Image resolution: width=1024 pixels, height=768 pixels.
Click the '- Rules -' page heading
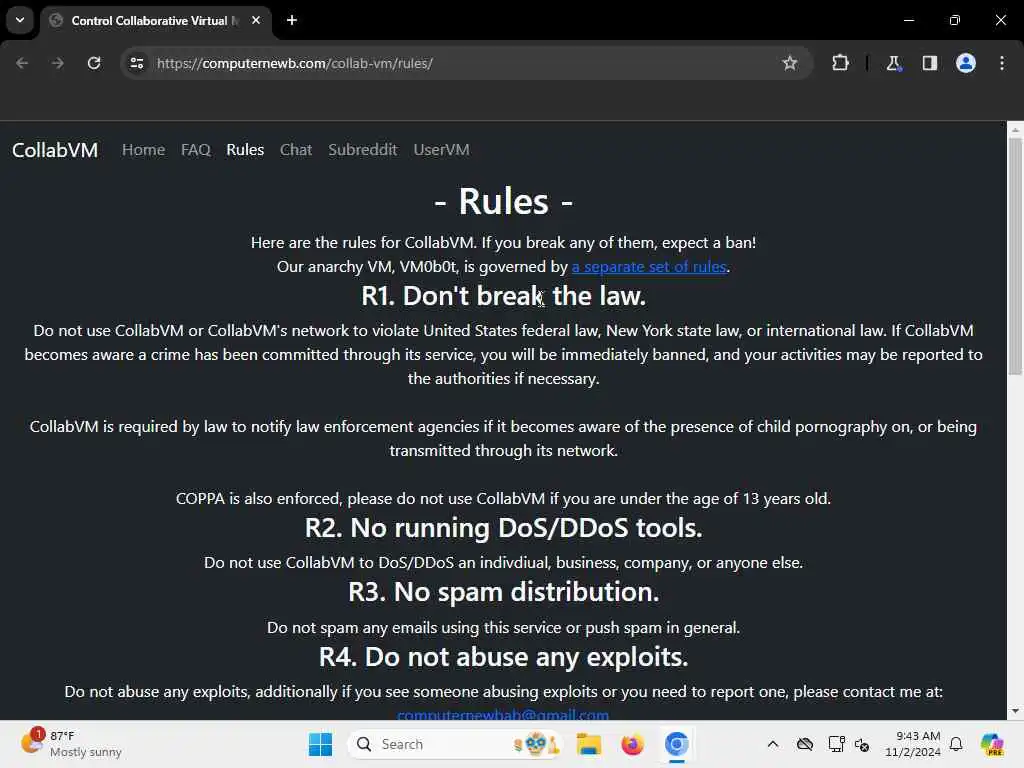(x=504, y=201)
